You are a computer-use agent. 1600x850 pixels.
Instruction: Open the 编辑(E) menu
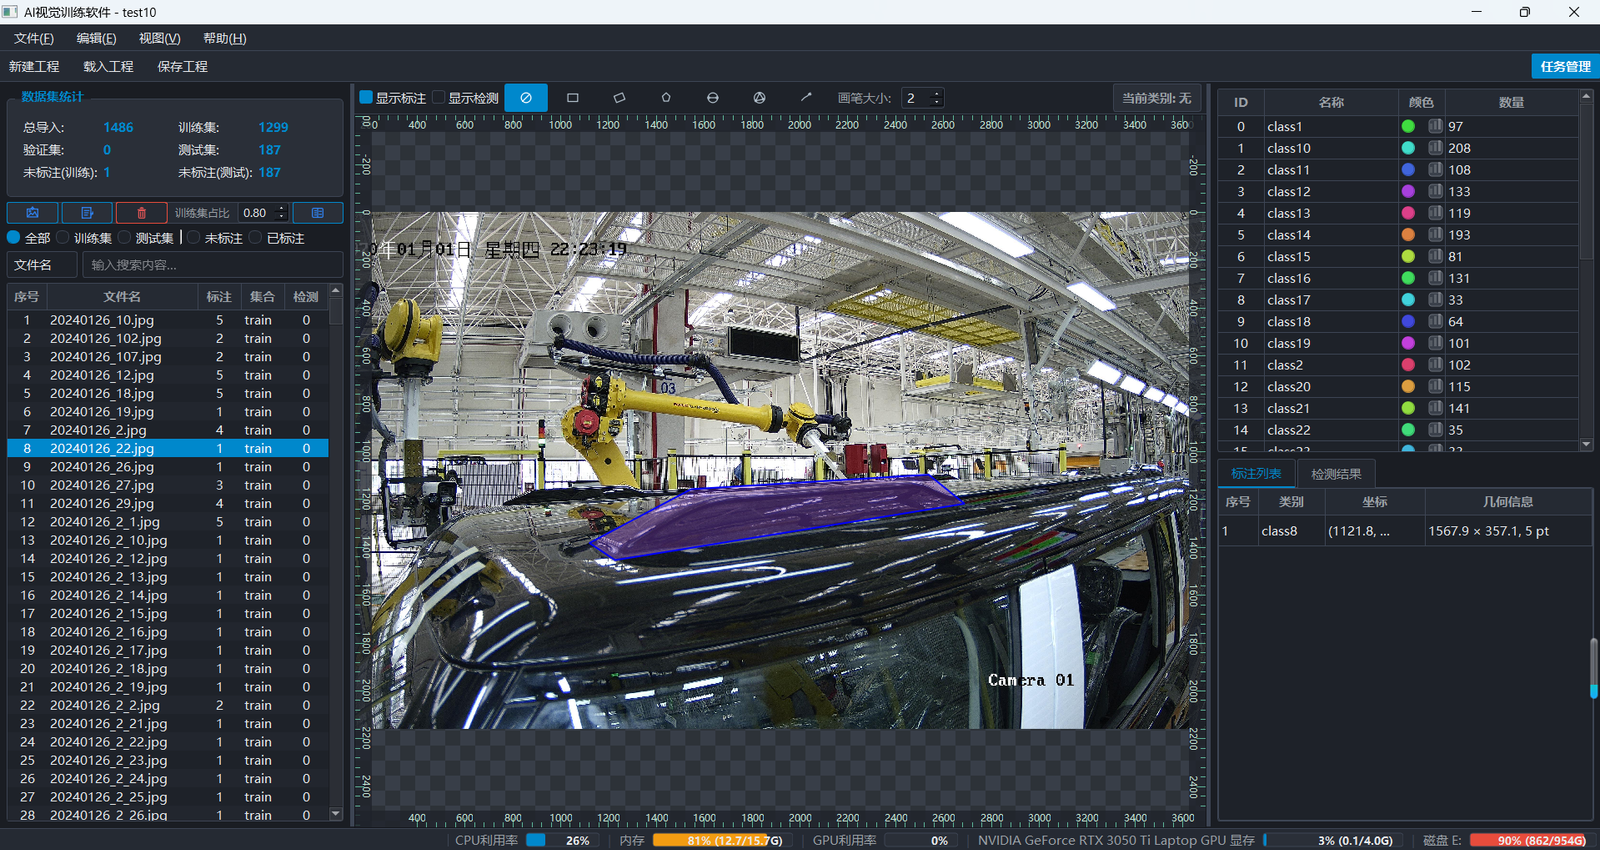(96, 38)
